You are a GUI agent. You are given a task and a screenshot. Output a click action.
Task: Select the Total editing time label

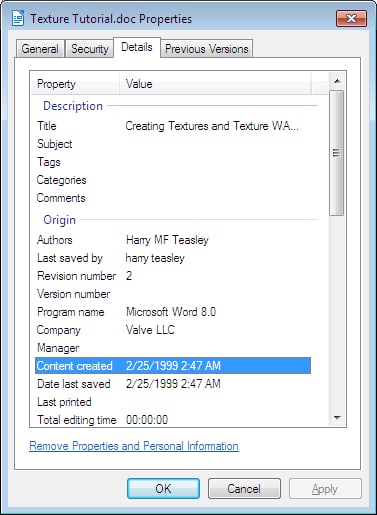click(77, 420)
